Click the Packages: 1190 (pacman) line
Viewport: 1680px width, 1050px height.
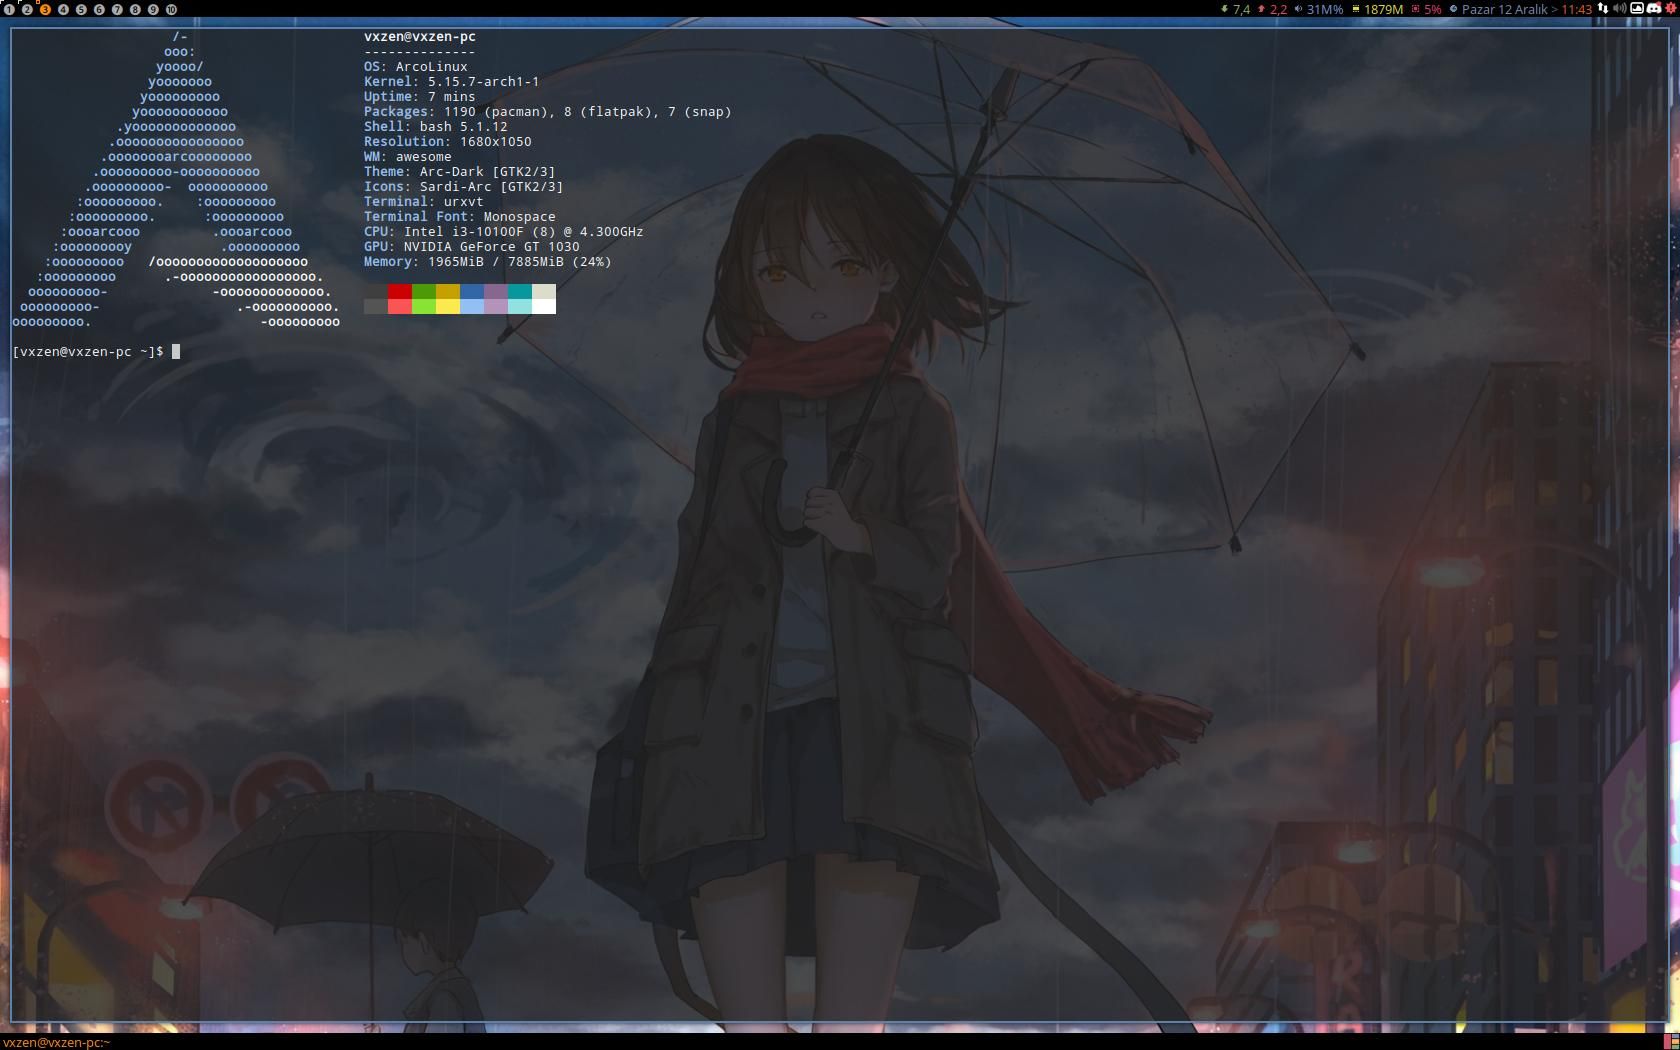[x=548, y=111]
